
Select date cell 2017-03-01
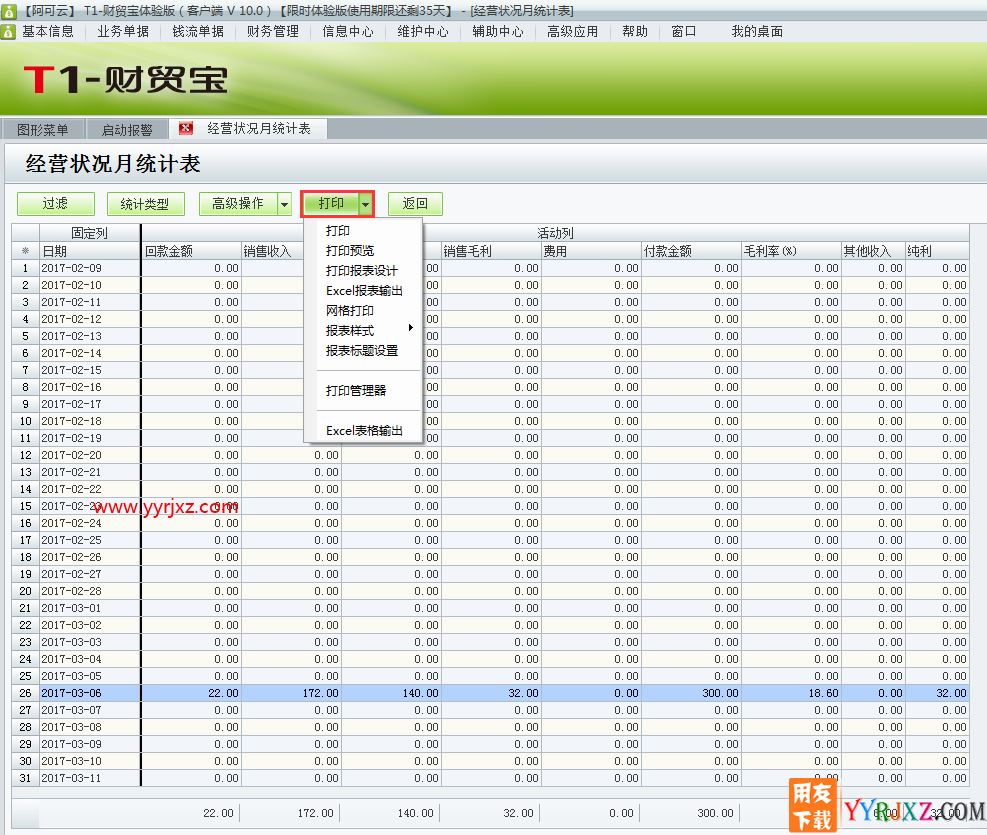(89, 608)
